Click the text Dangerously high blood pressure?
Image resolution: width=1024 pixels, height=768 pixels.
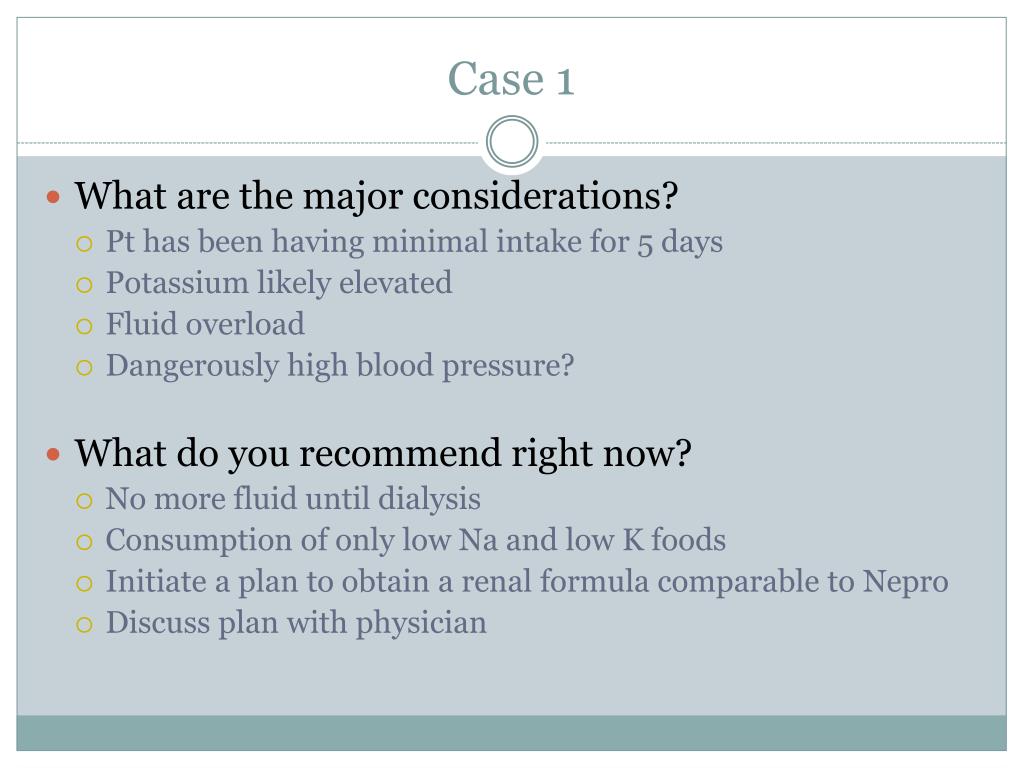point(340,366)
